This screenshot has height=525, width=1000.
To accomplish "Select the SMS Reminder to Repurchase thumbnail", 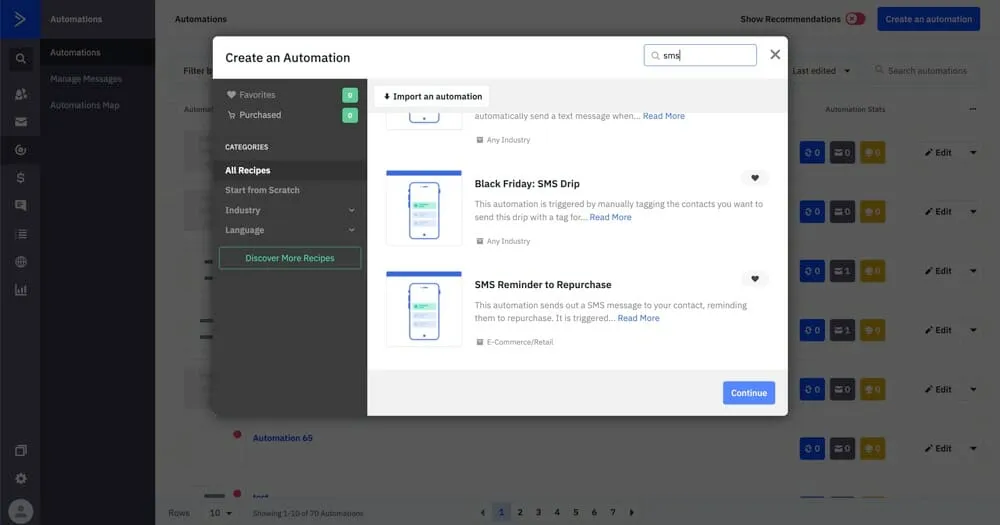I will [424, 309].
